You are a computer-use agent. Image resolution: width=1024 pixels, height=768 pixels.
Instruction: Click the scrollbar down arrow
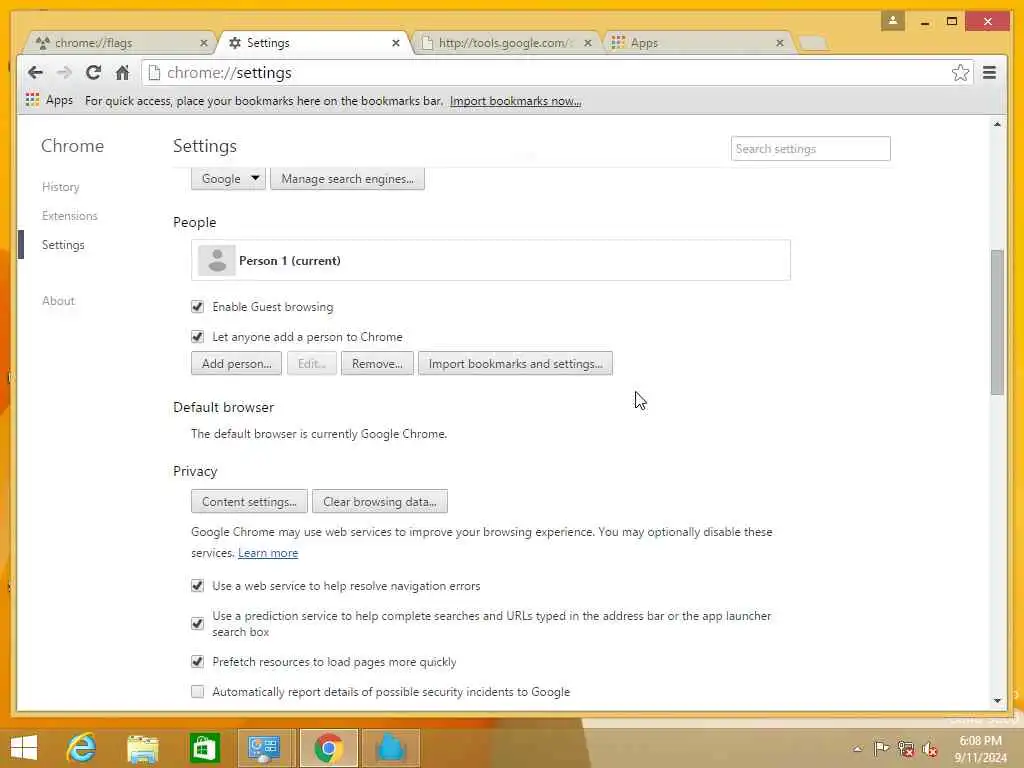[997, 701]
